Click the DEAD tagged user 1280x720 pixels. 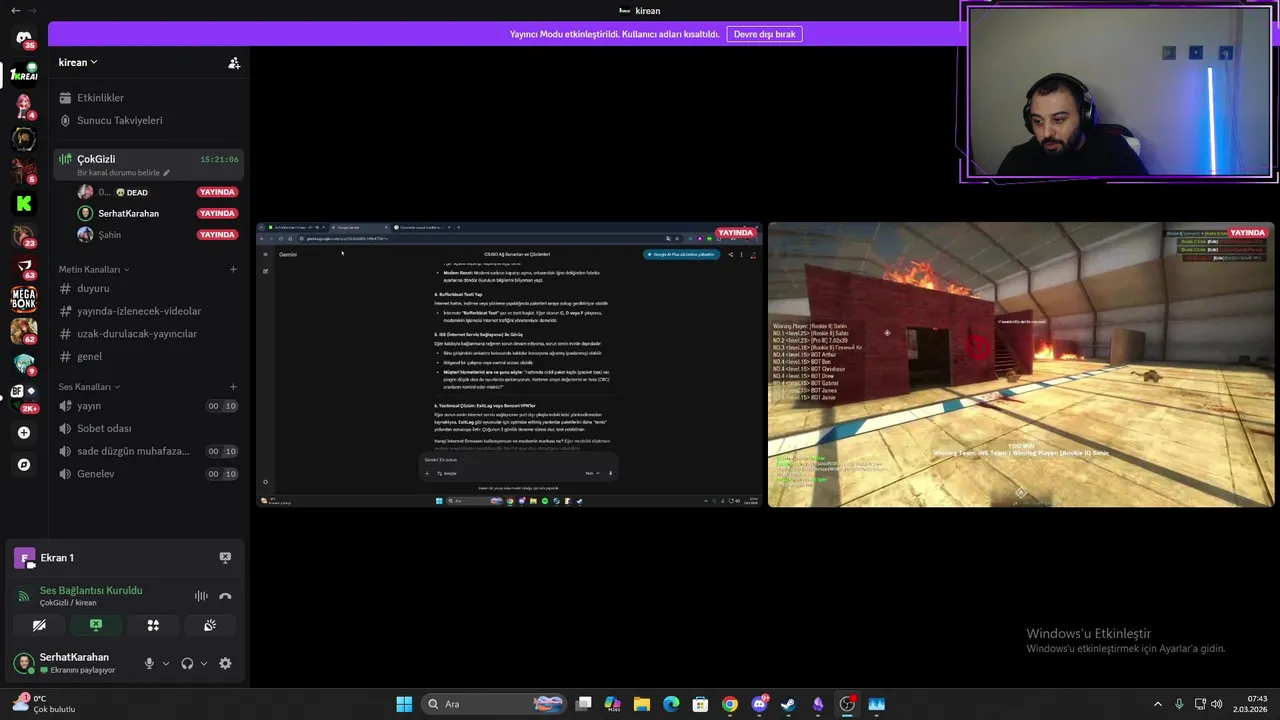pos(158,192)
